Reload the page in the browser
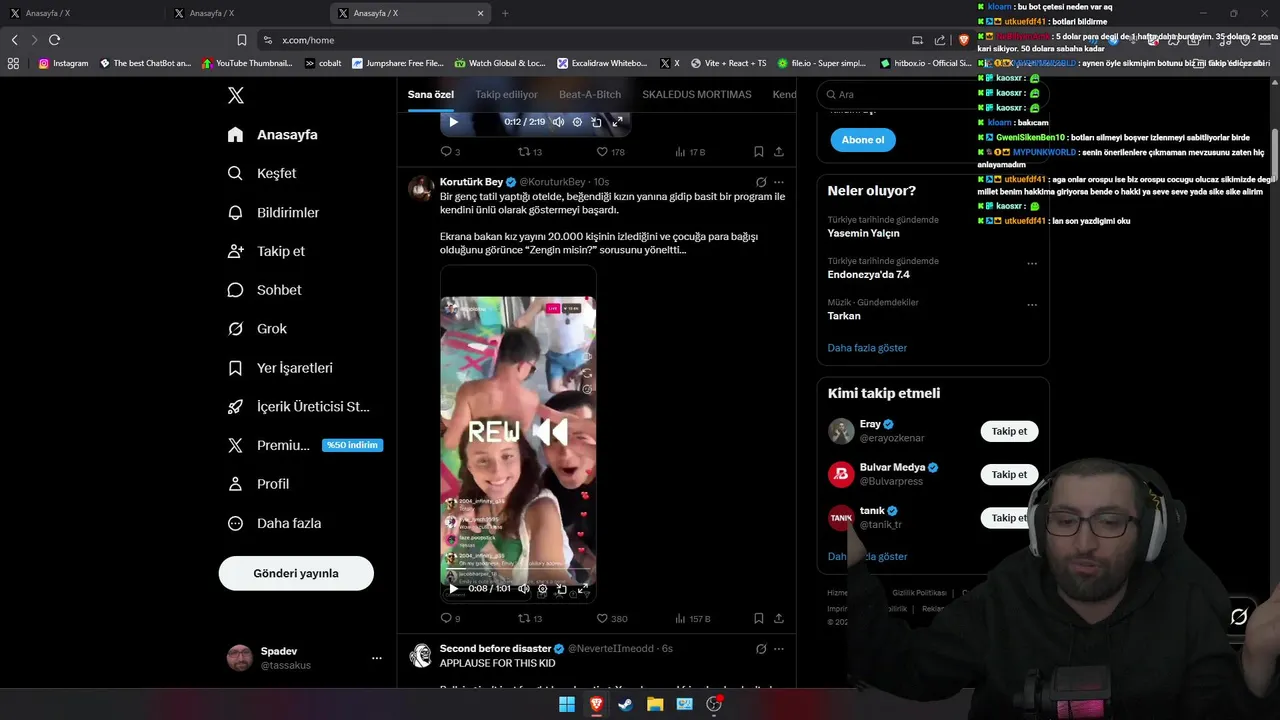The height and width of the screenshot is (720, 1280). pos(54,40)
